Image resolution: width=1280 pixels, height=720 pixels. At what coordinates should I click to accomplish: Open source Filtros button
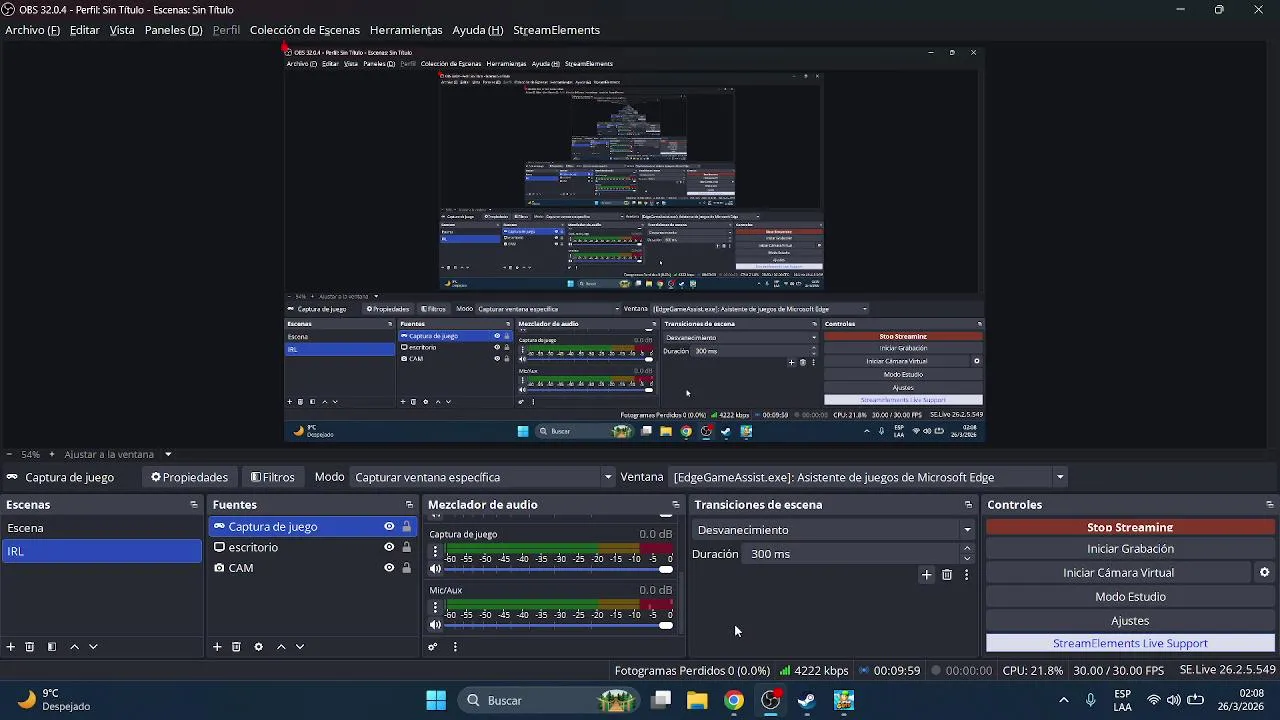click(x=272, y=477)
